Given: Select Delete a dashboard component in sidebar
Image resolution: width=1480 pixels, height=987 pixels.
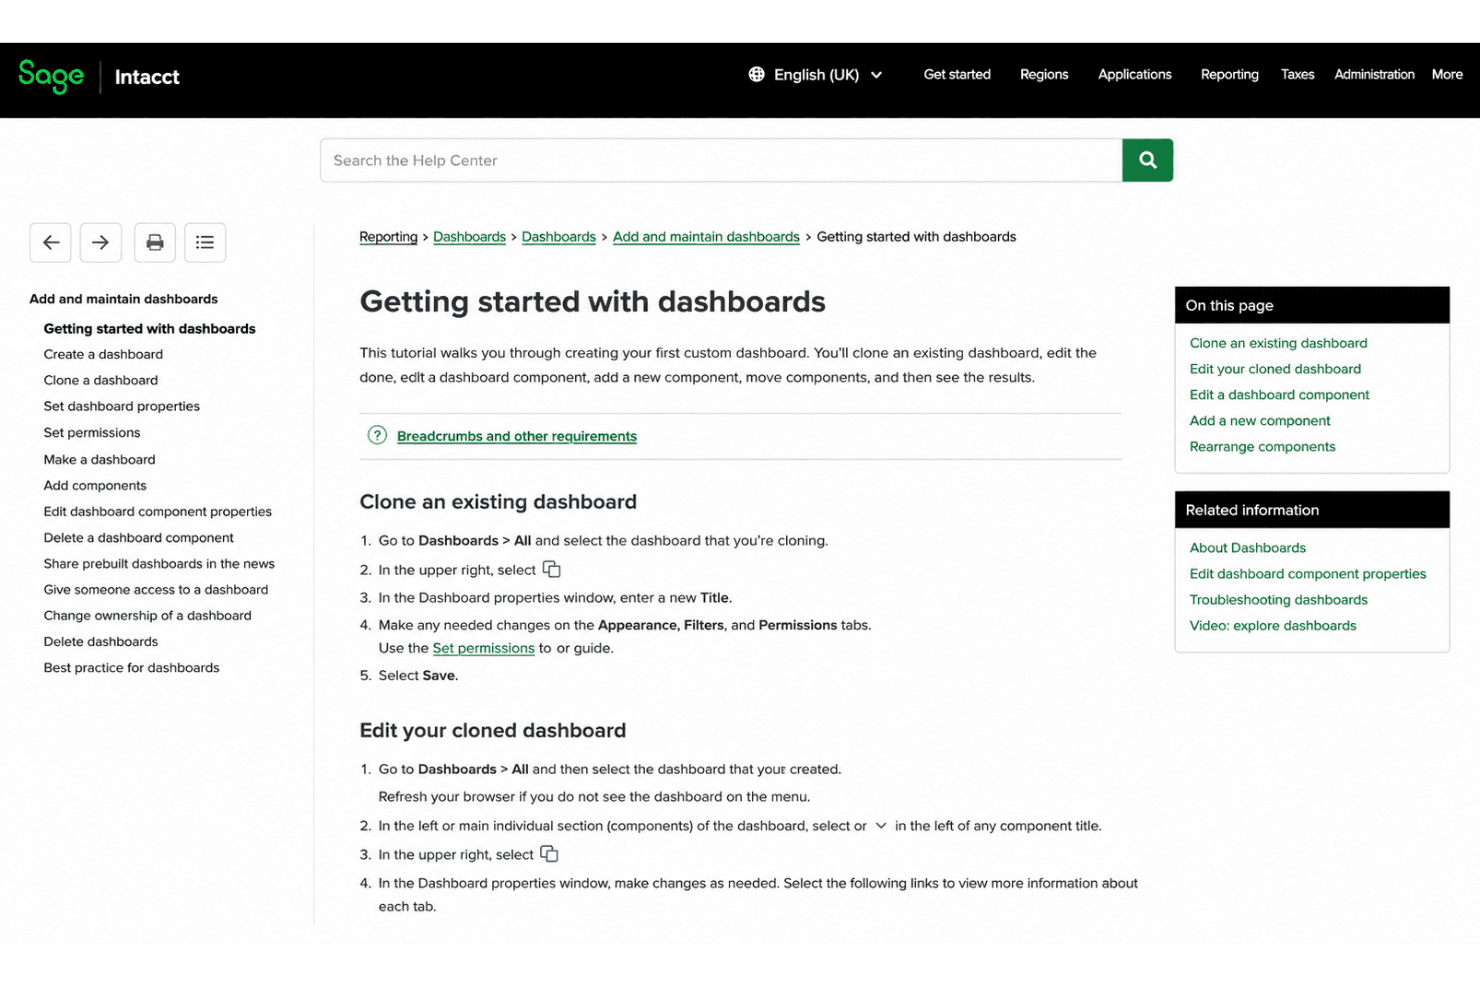Looking at the screenshot, I should point(139,538).
